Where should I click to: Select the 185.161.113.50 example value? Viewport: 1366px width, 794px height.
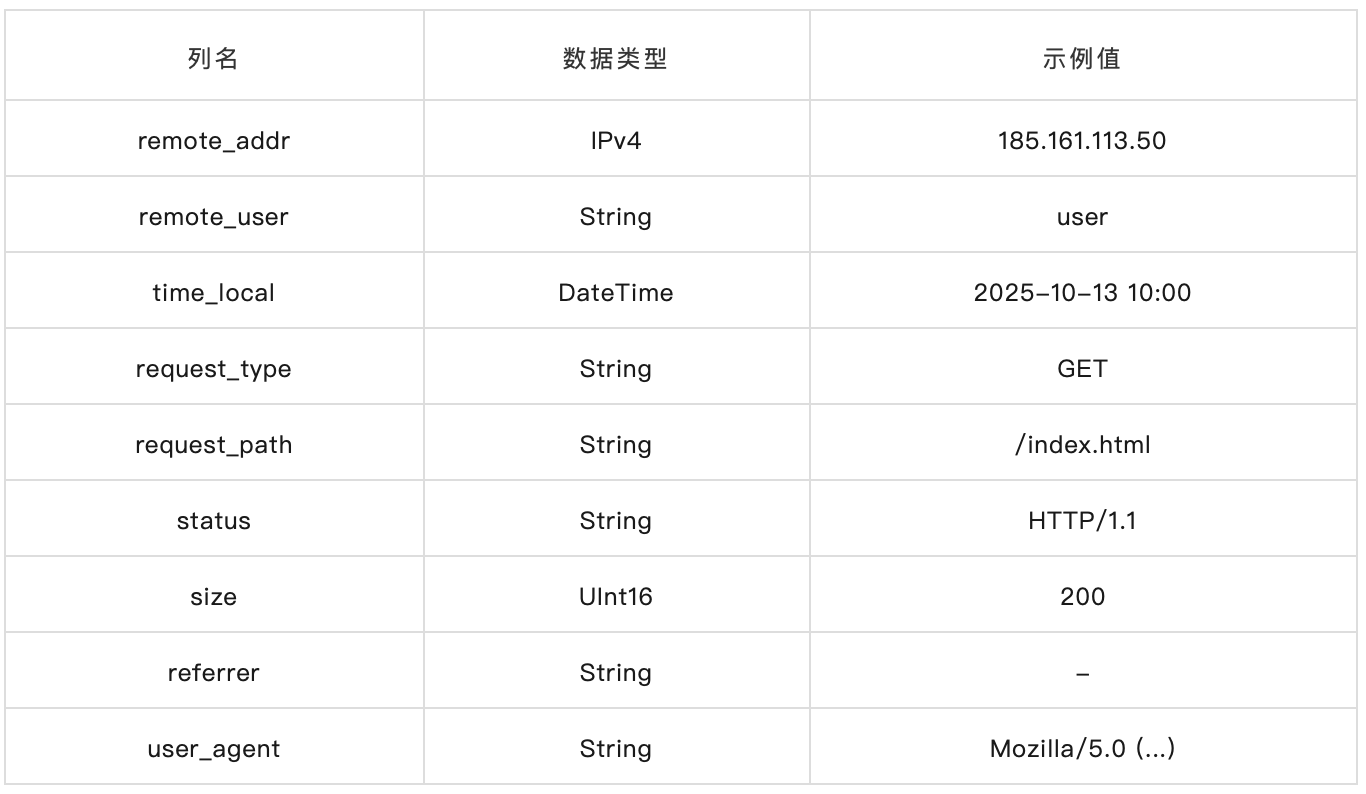[1082, 141]
